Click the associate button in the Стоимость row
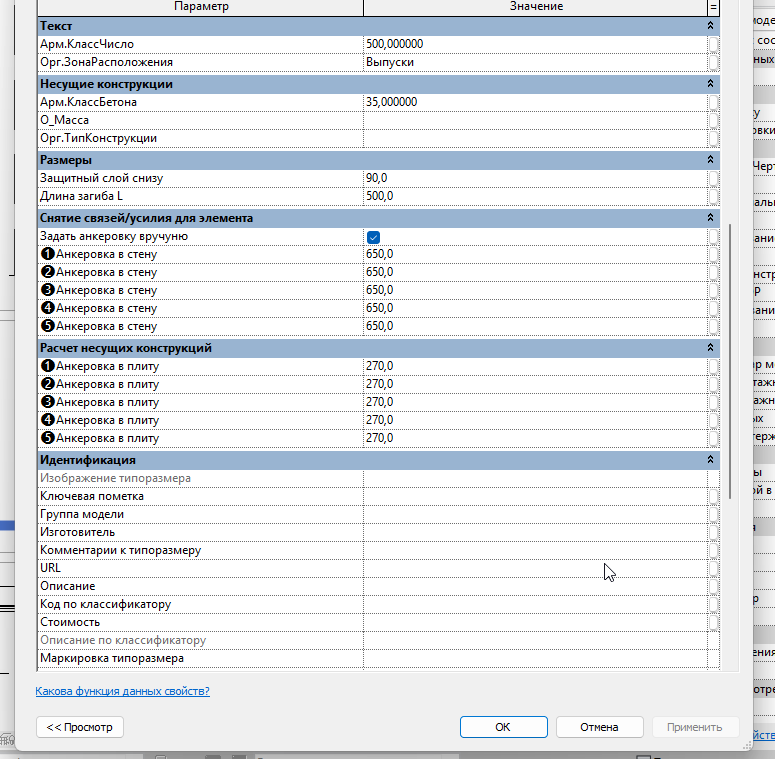This screenshot has height=759, width=775. click(713, 623)
